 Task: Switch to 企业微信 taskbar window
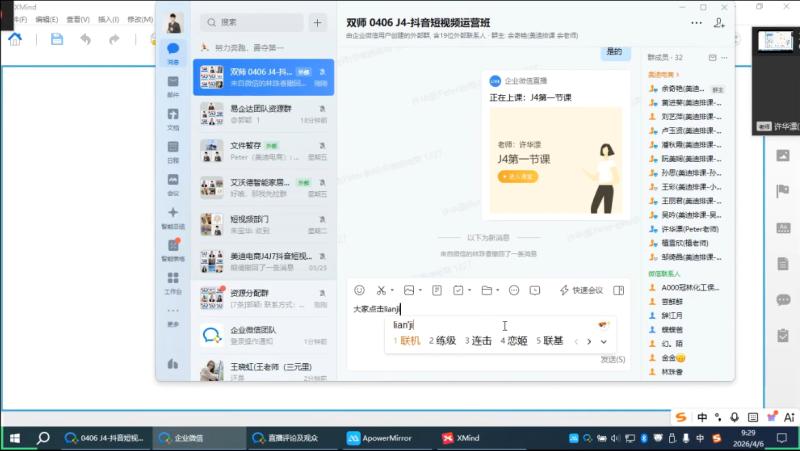pos(199,438)
